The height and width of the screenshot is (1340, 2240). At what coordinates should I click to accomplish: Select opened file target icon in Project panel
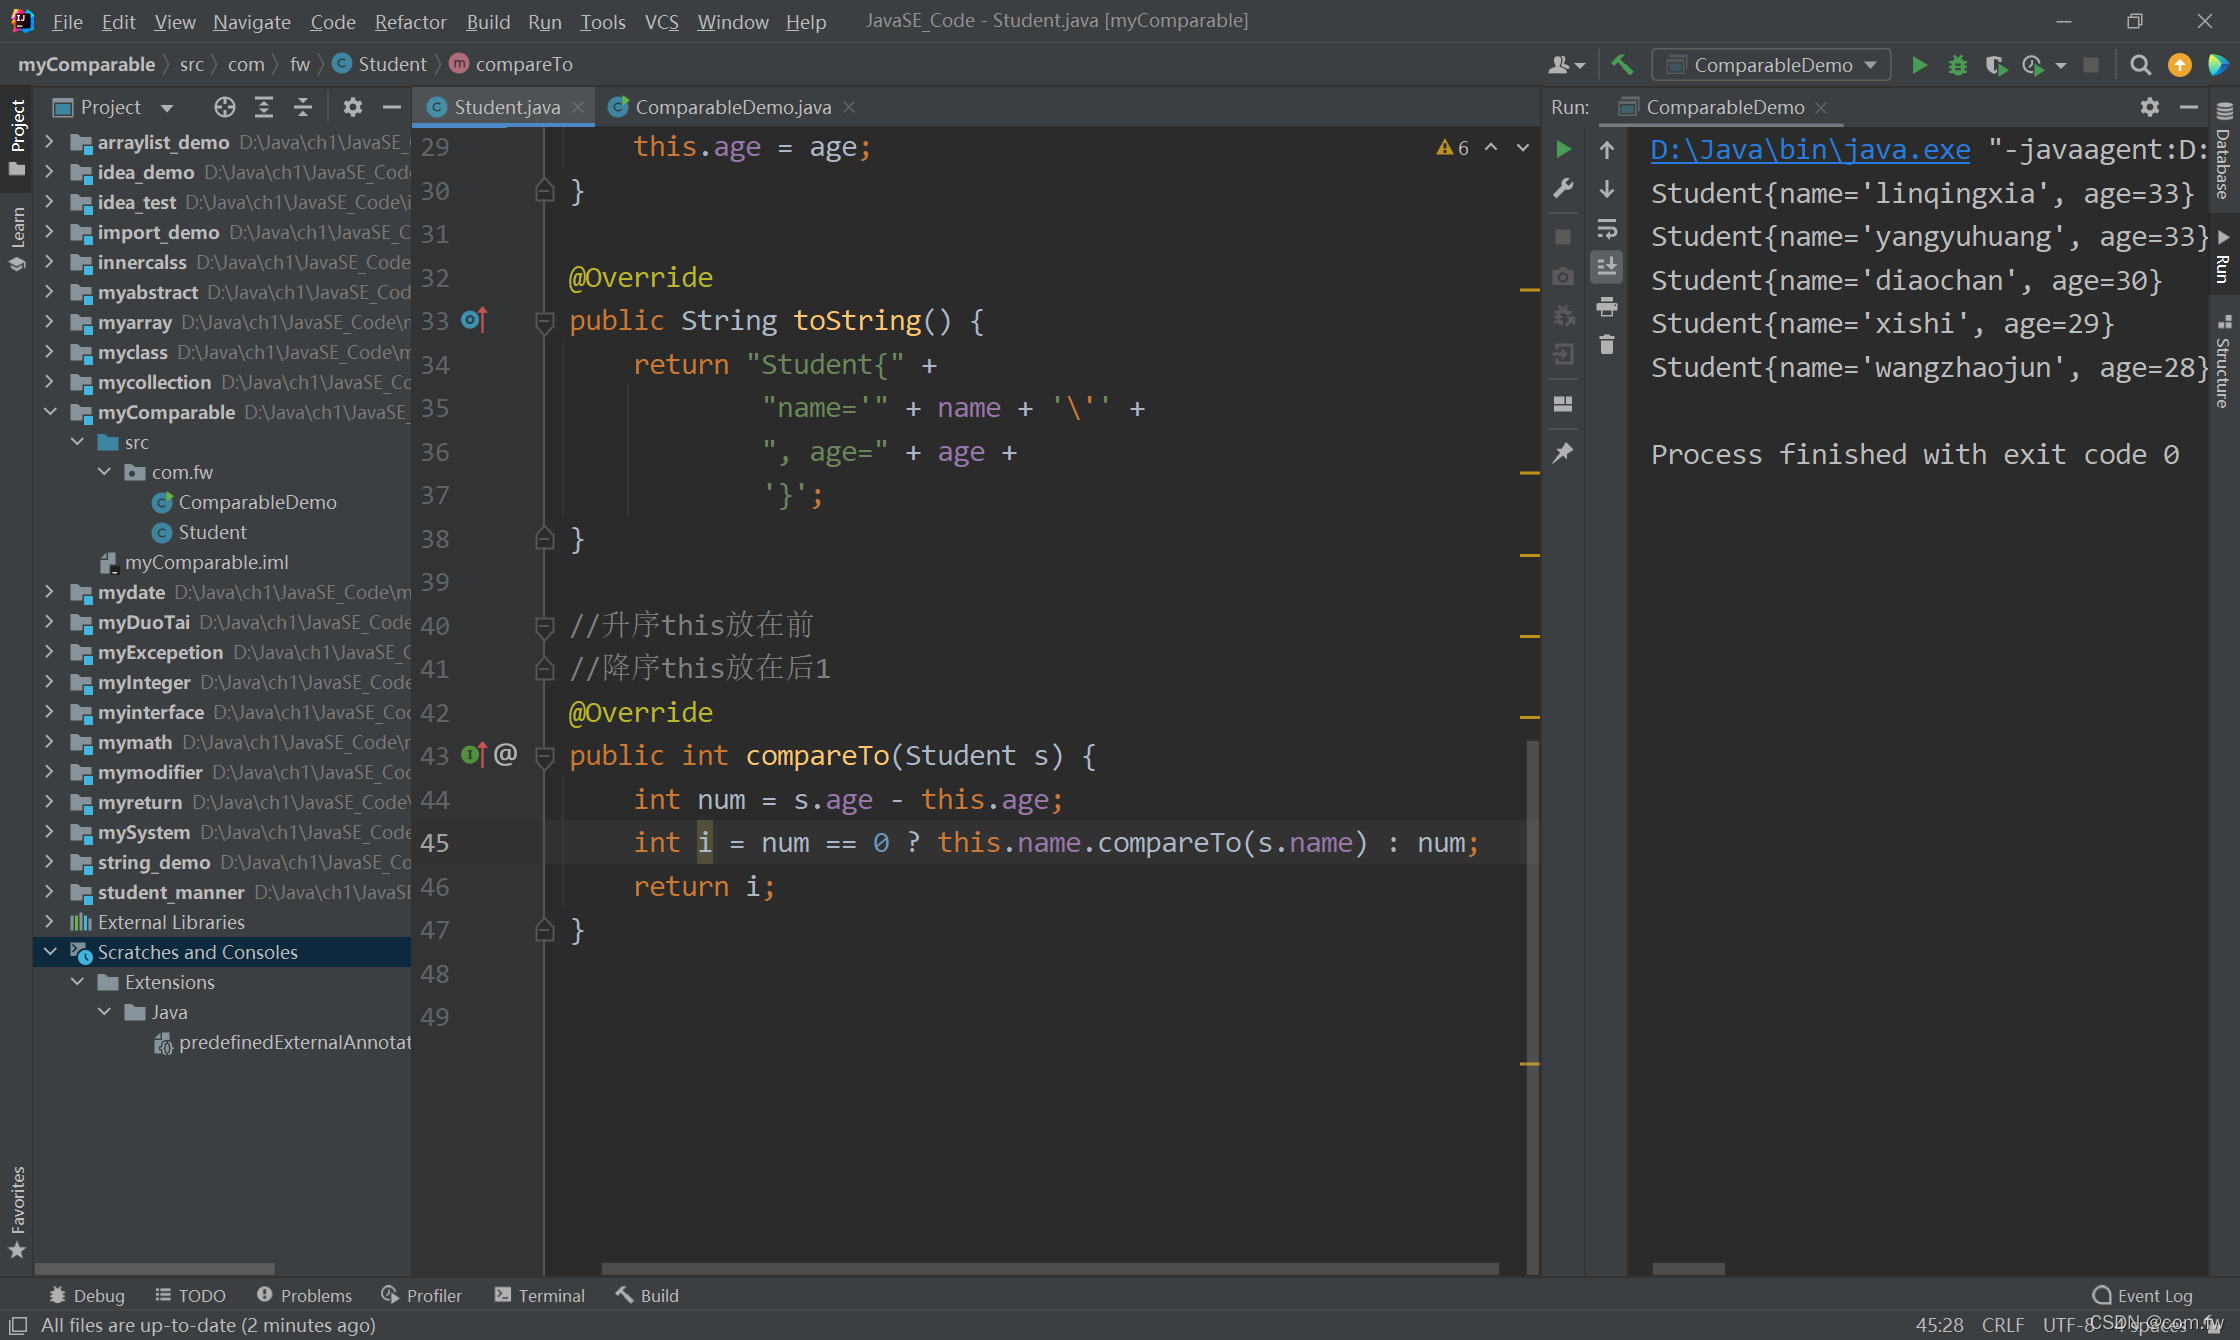click(x=224, y=107)
